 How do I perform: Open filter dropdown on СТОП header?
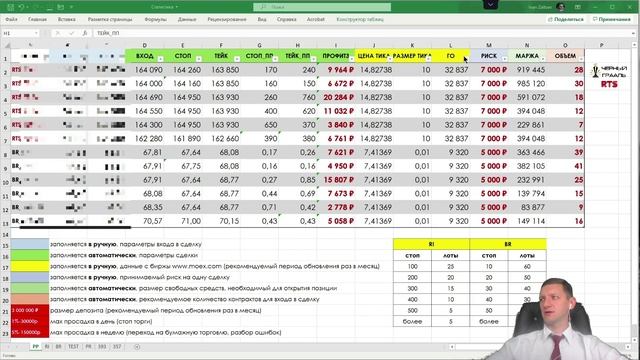point(198,59)
